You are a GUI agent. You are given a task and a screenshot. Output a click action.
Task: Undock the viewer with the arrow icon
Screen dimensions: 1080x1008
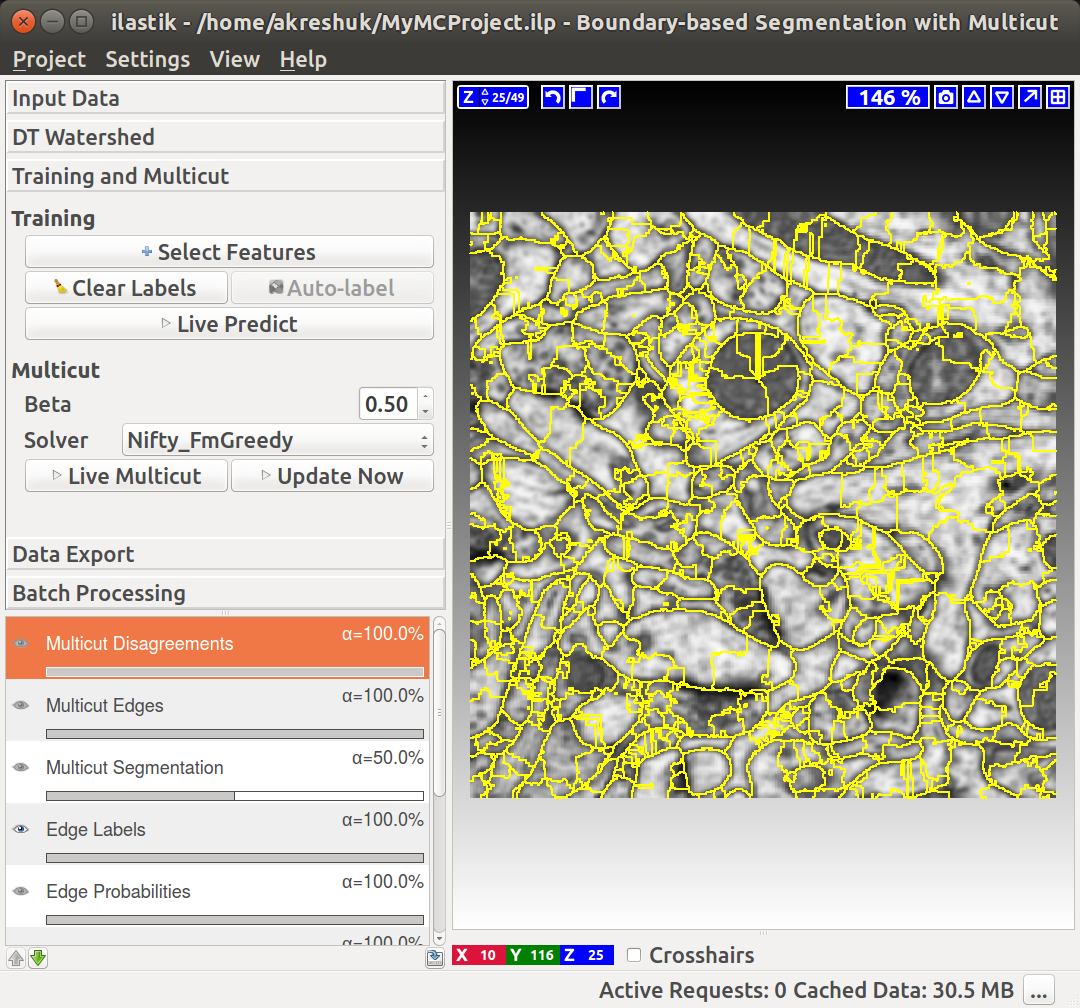(1030, 97)
